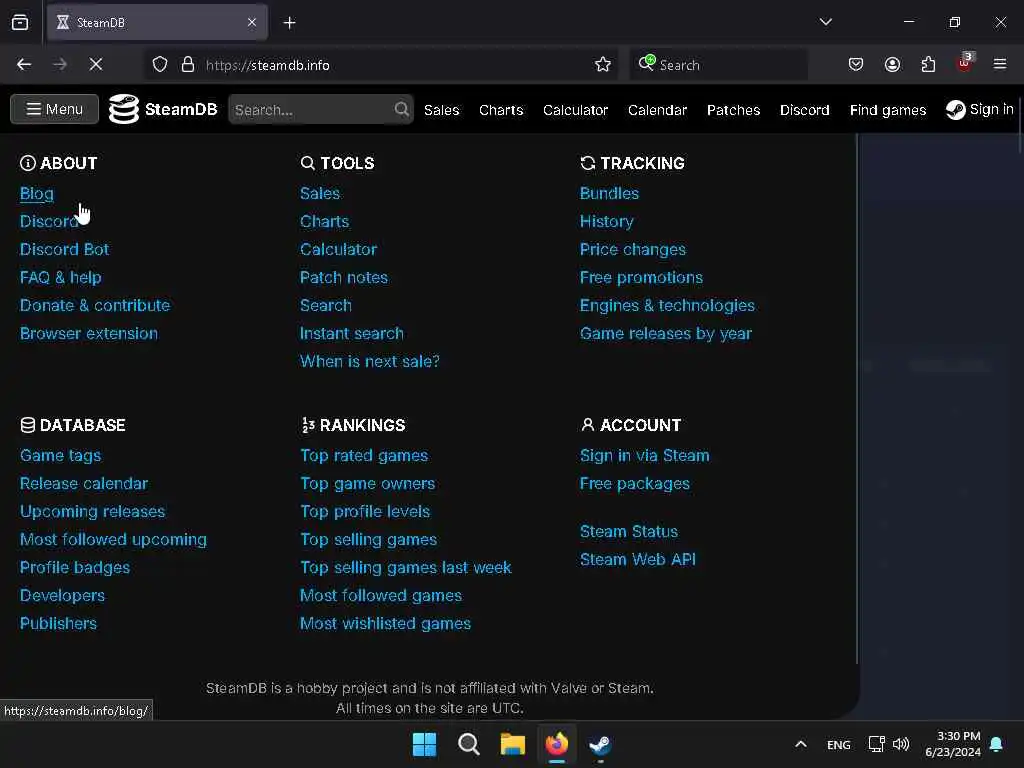Click the tracking protection shield icon

160,65
